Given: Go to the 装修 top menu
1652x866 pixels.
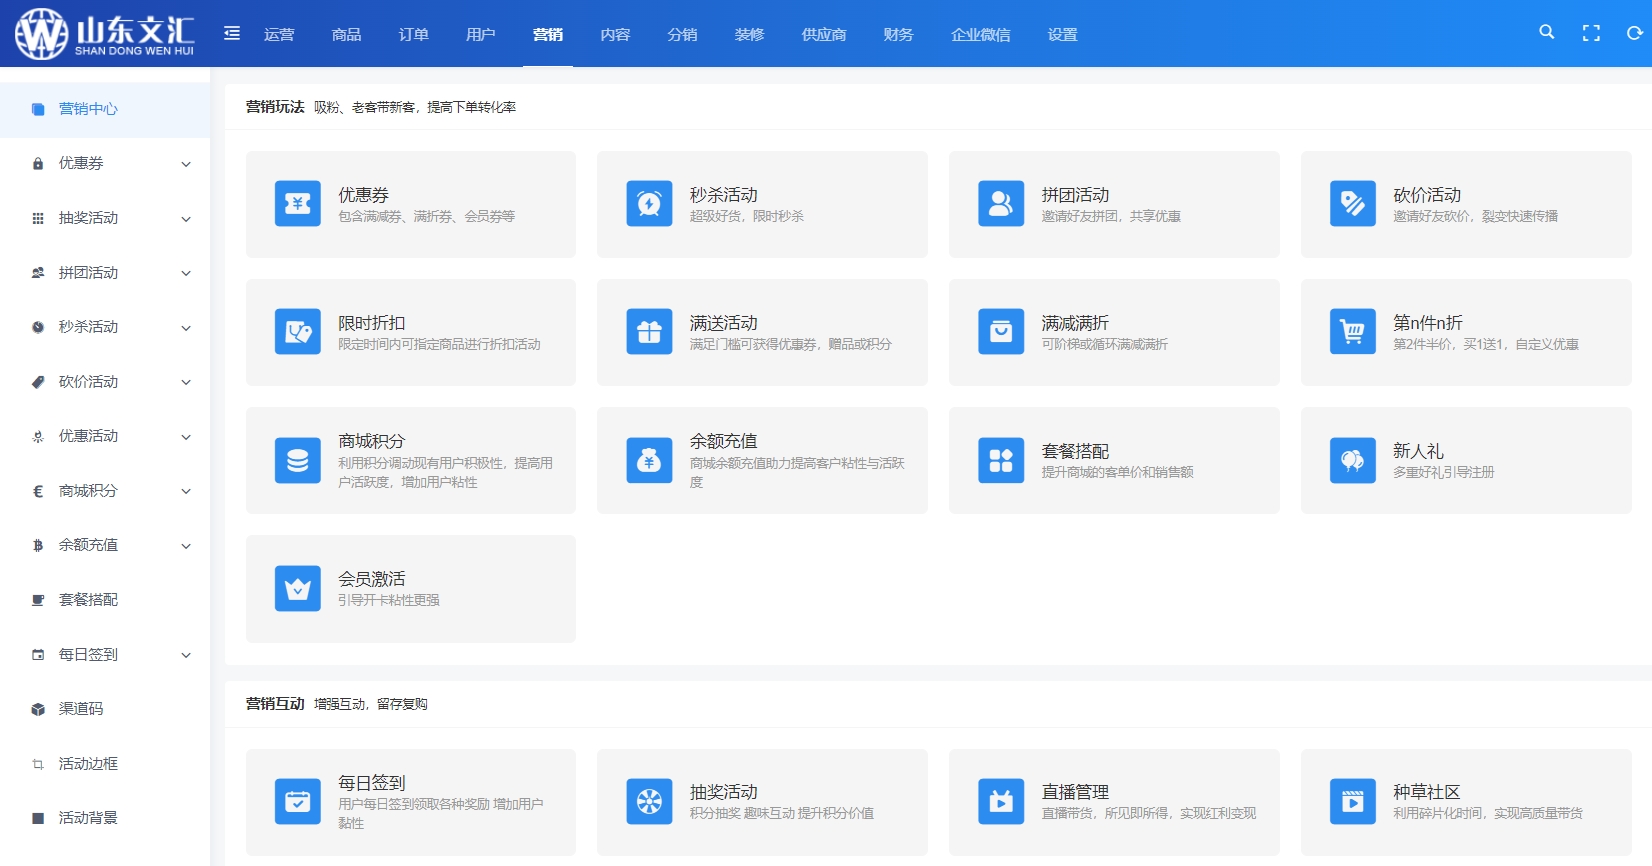Looking at the screenshot, I should coord(749,34).
